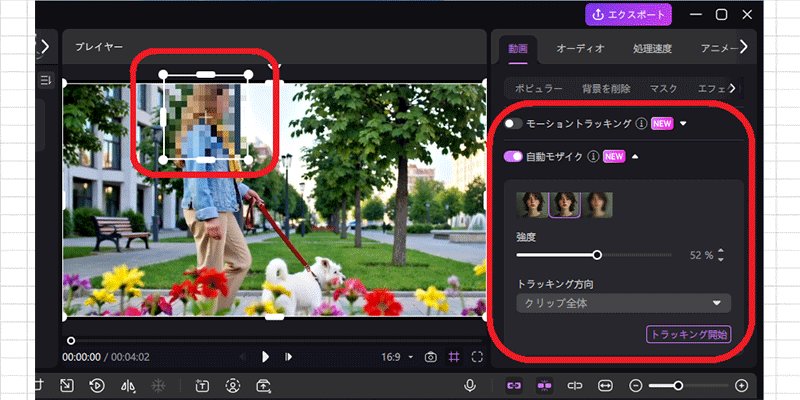Toggle the purple magnetic snap icon
The image size is (800, 400).
point(544,386)
